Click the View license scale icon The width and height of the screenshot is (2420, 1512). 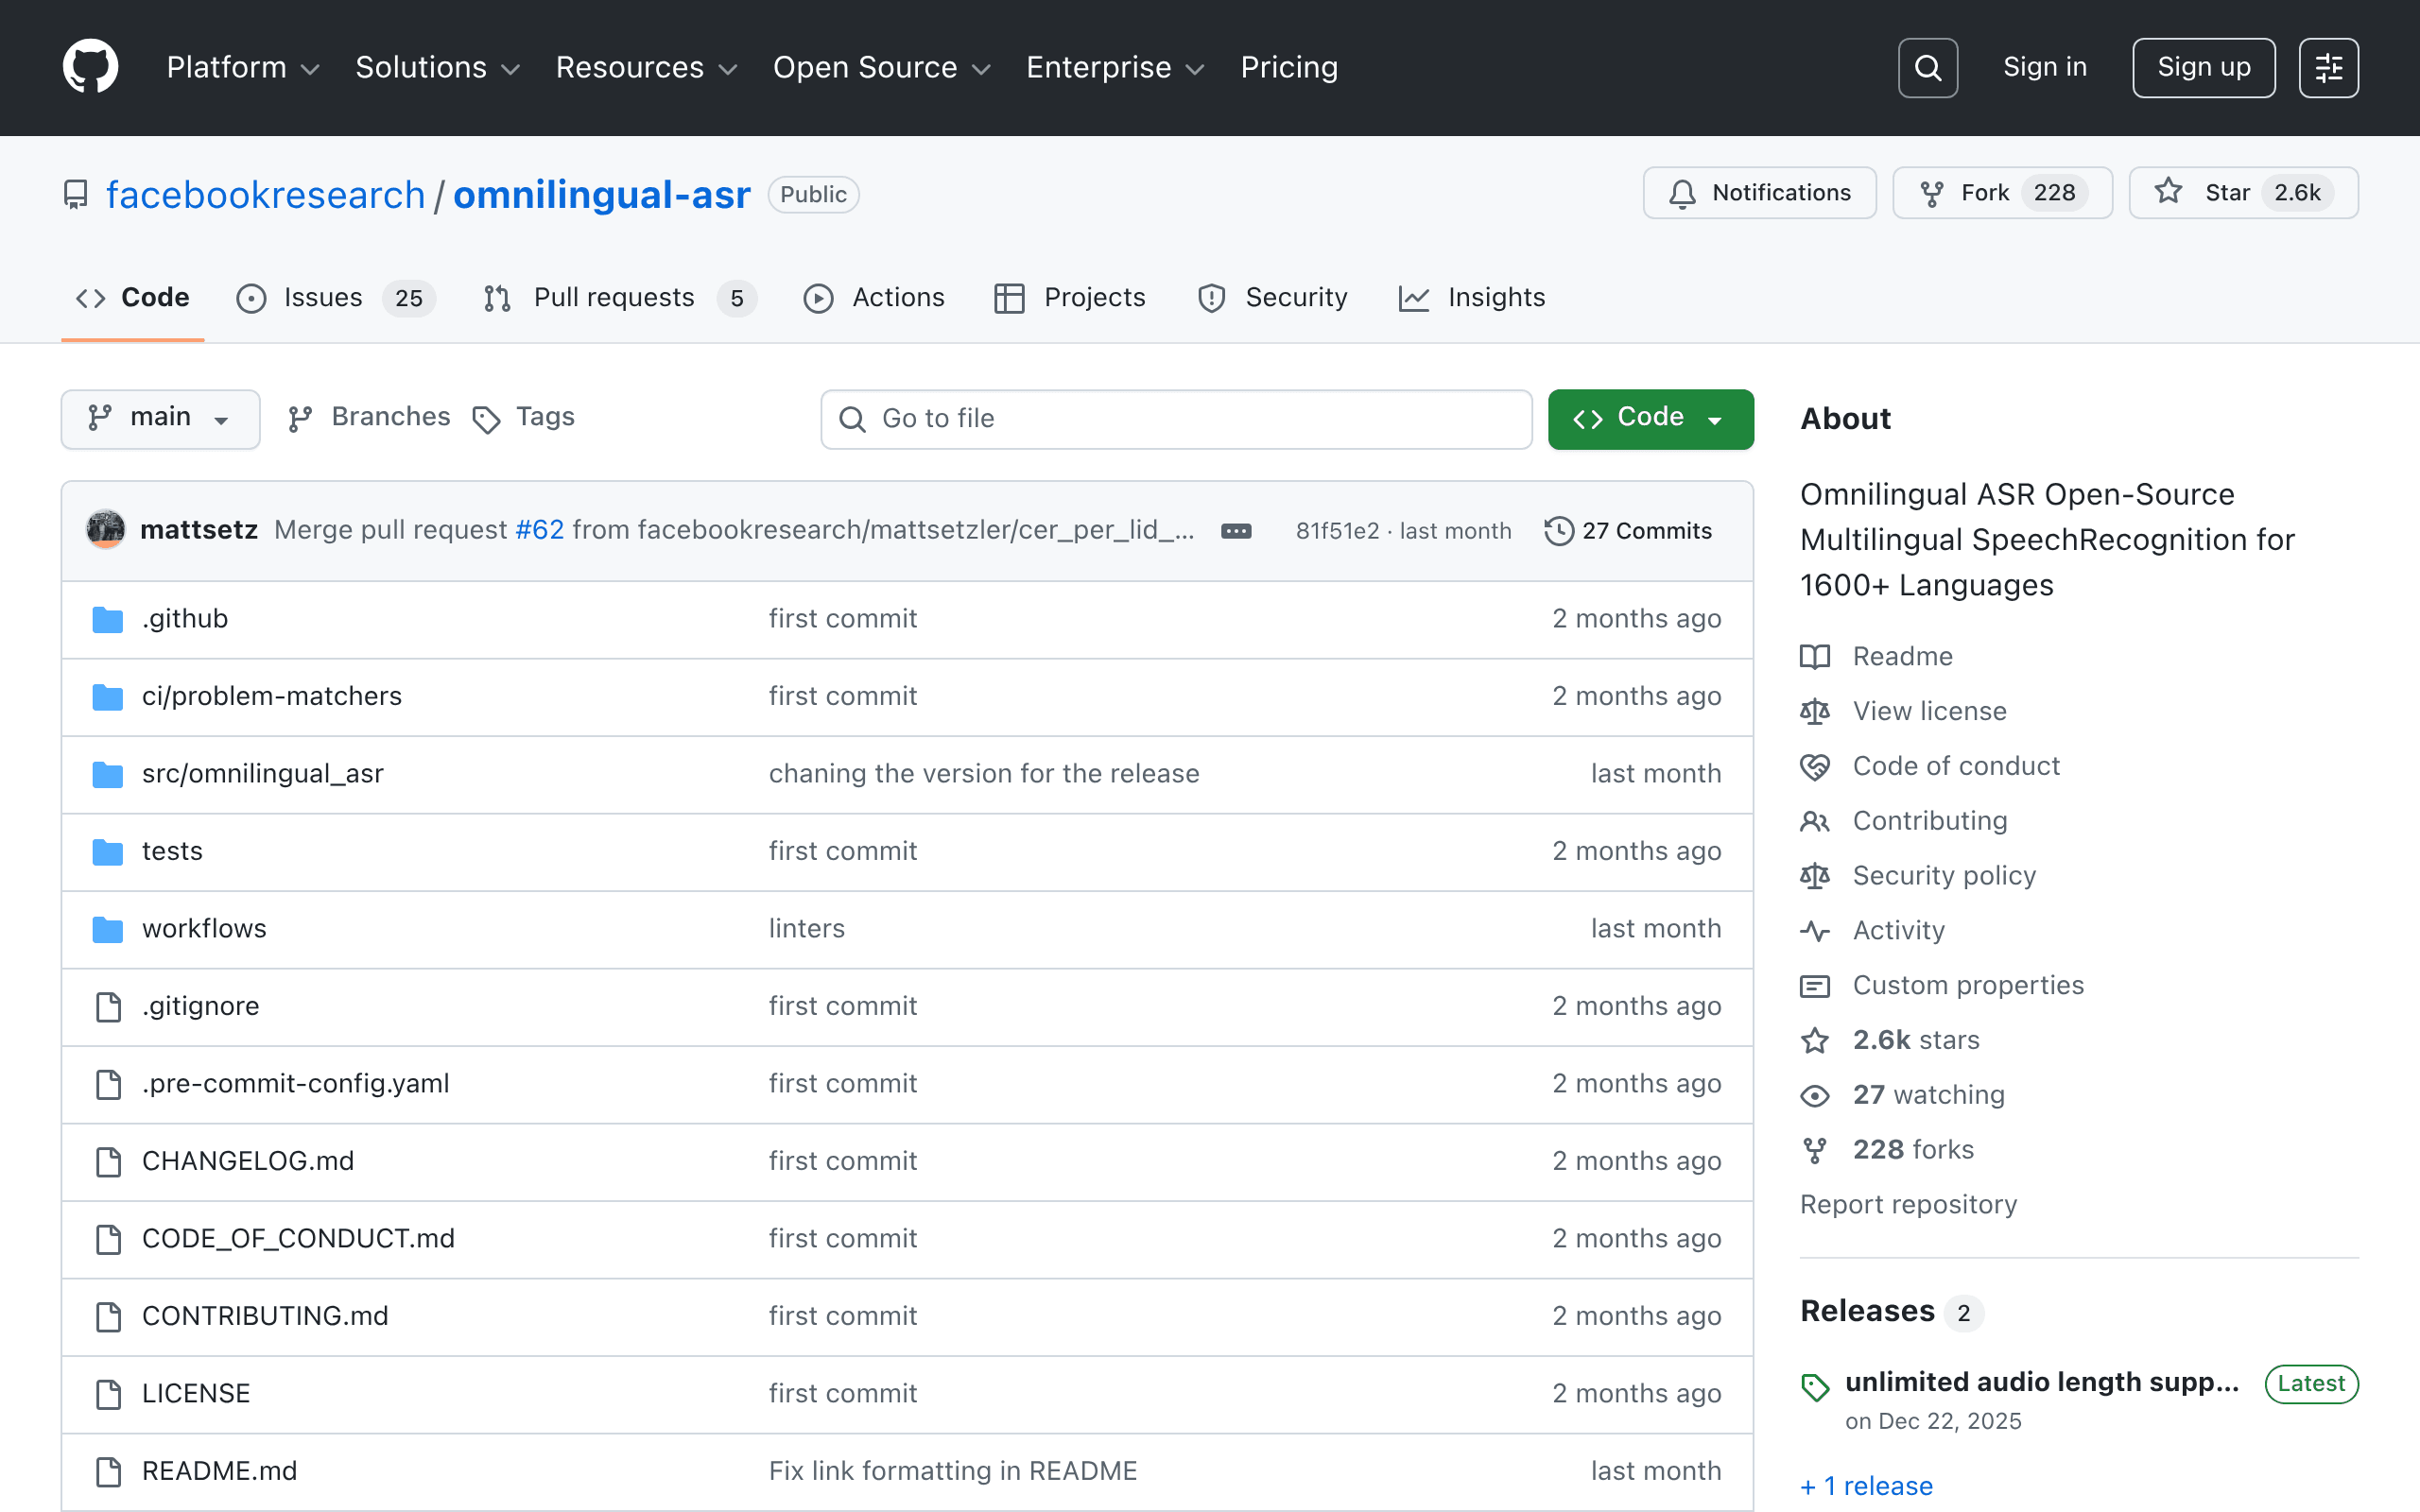pos(1815,711)
